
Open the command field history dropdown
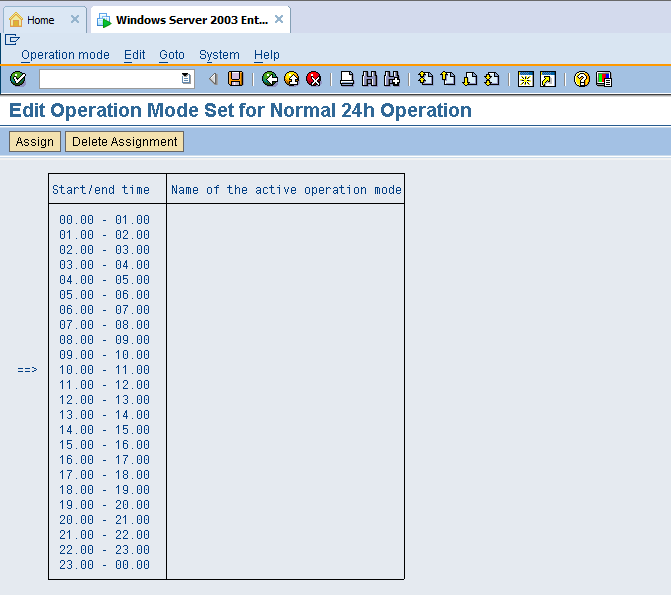click(x=186, y=79)
